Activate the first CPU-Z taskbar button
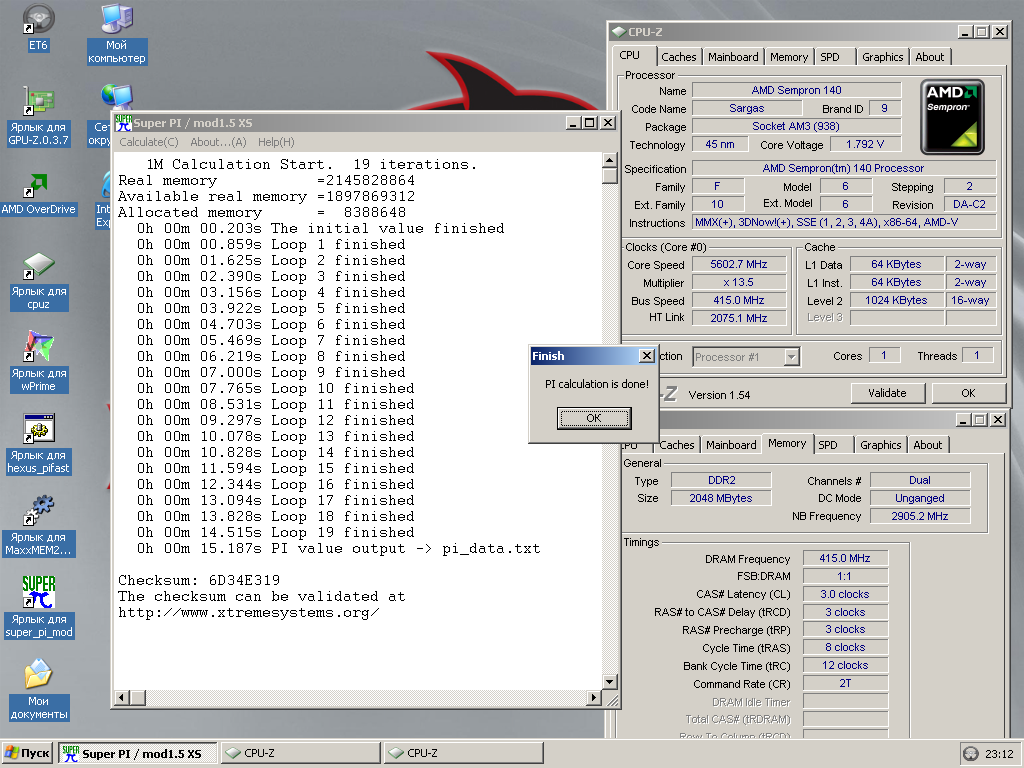The image size is (1024, 768). (300, 753)
